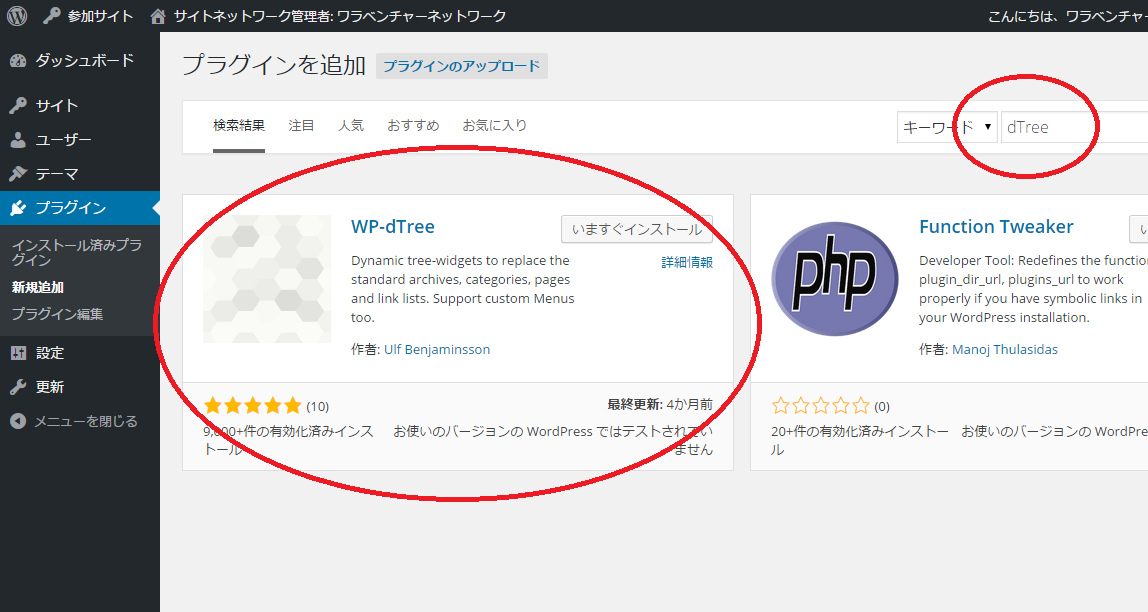Switch to the 注目 tab
Image resolution: width=1148 pixels, height=612 pixels.
(x=301, y=126)
